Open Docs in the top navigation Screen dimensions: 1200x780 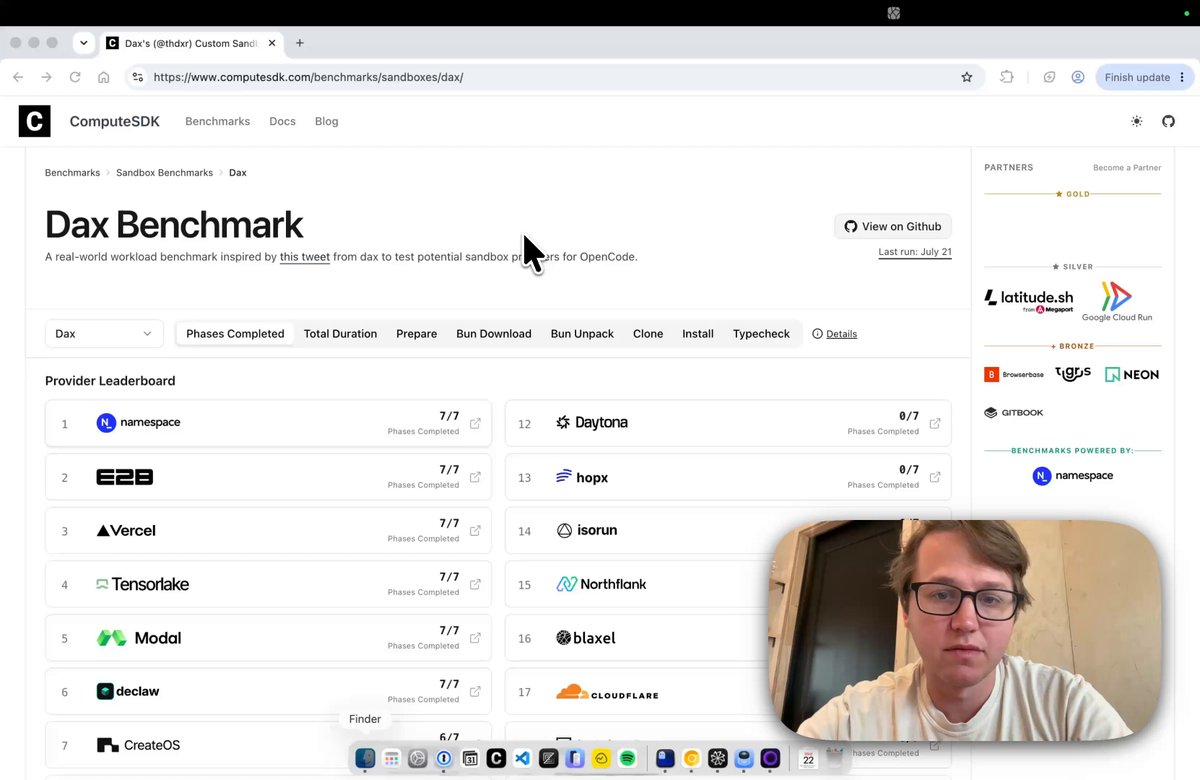coord(282,121)
